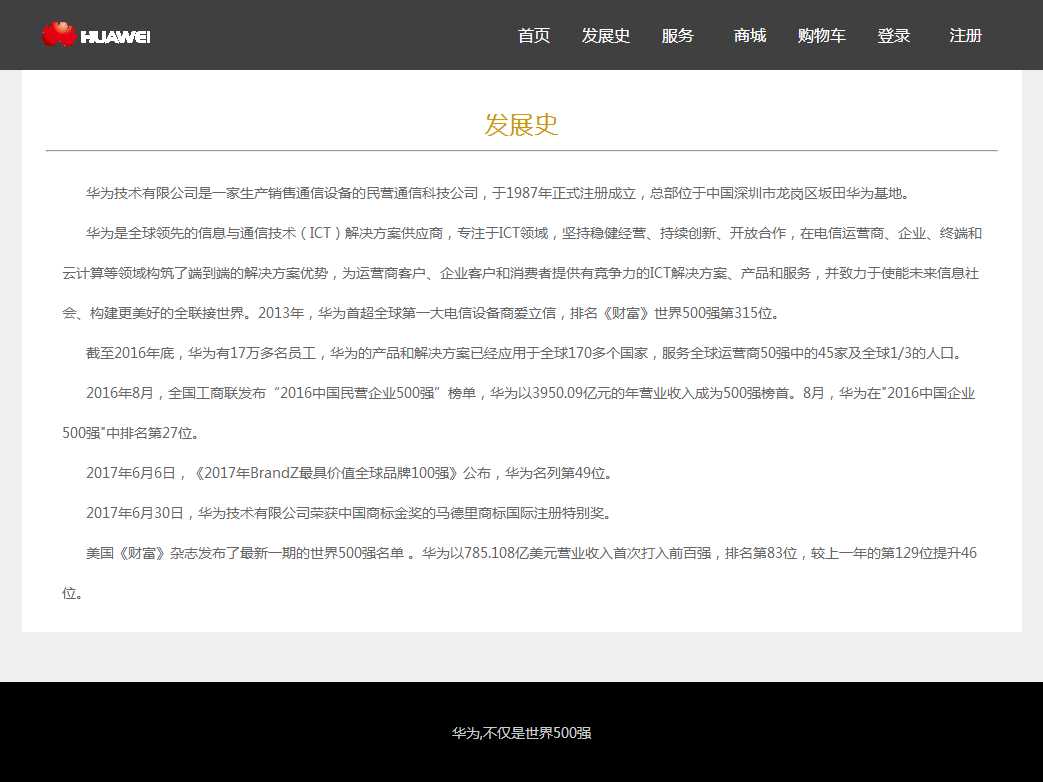This screenshot has height=782, width=1043.
Task: Click the 注册 register link
Action: coord(965,36)
